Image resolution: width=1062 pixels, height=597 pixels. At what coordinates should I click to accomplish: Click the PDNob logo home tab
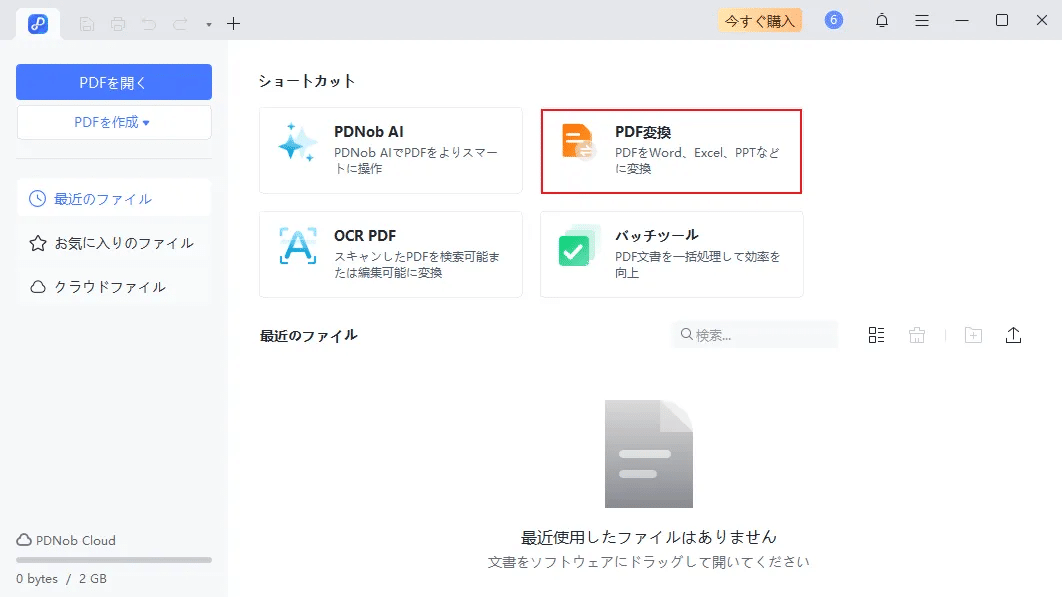(x=38, y=24)
